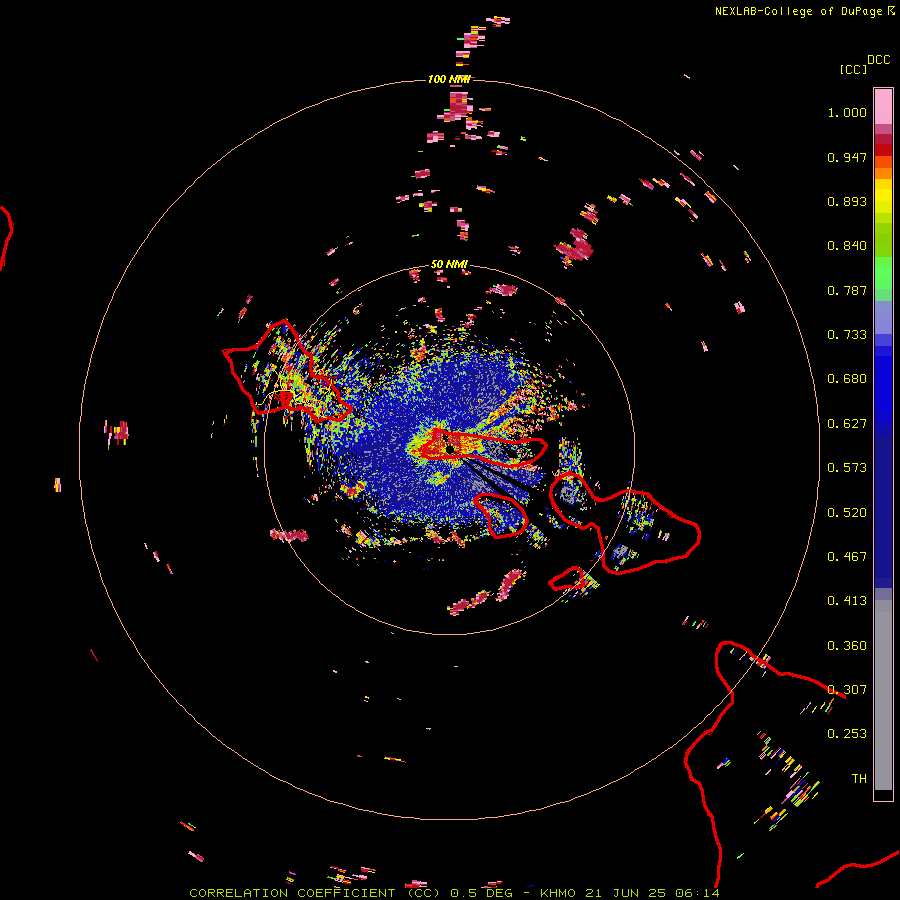900x900 pixels.
Task: Select the 0.413 legend value
Action: coord(847,601)
